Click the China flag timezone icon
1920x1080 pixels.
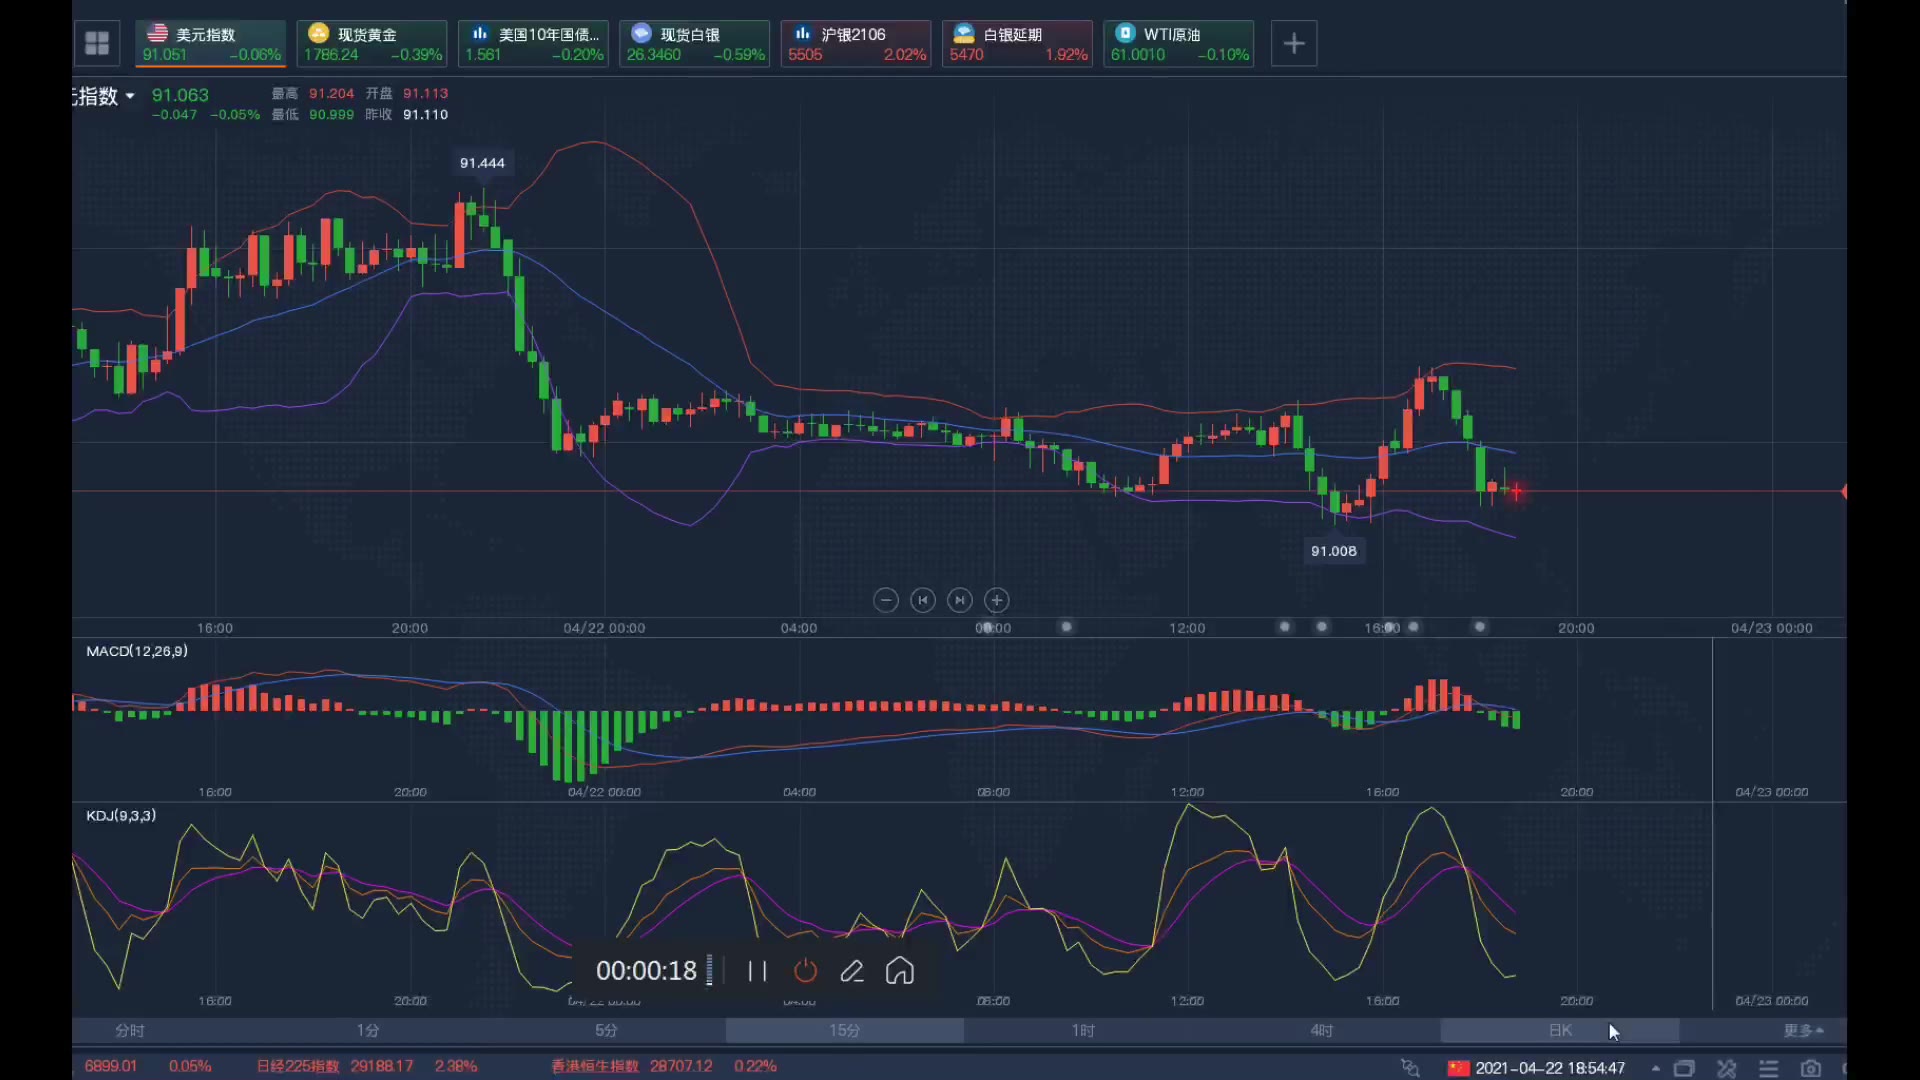[x=1459, y=1068]
